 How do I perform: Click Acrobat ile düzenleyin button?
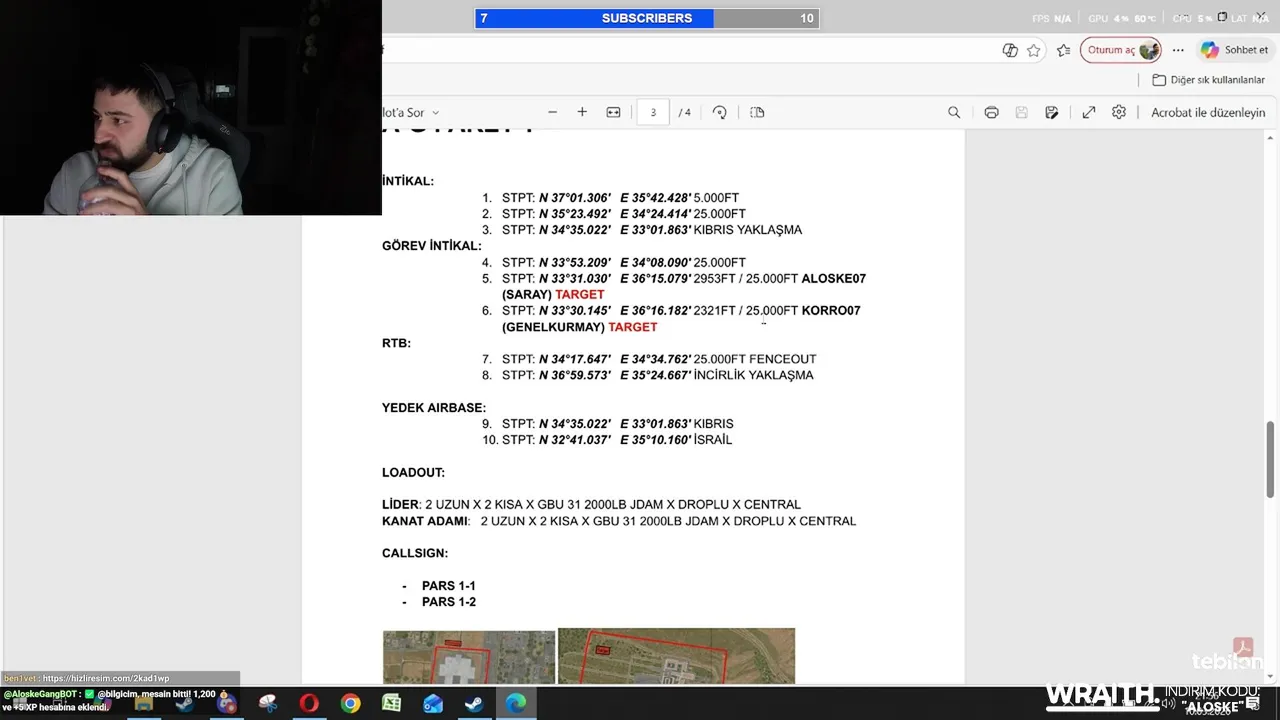(x=1208, y=112)
